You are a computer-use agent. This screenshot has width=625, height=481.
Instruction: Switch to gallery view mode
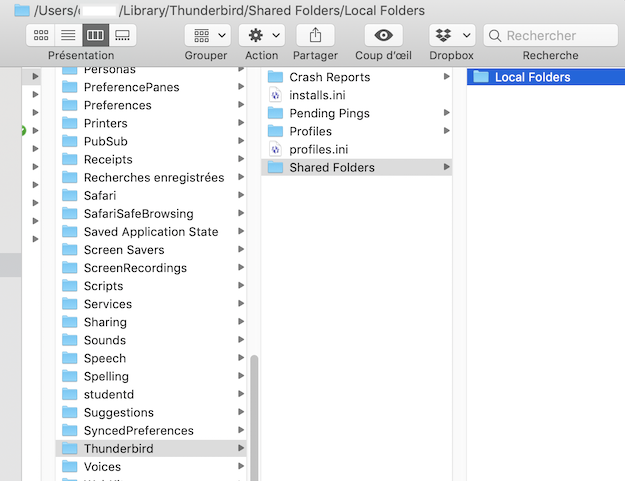tap(122, 35)
